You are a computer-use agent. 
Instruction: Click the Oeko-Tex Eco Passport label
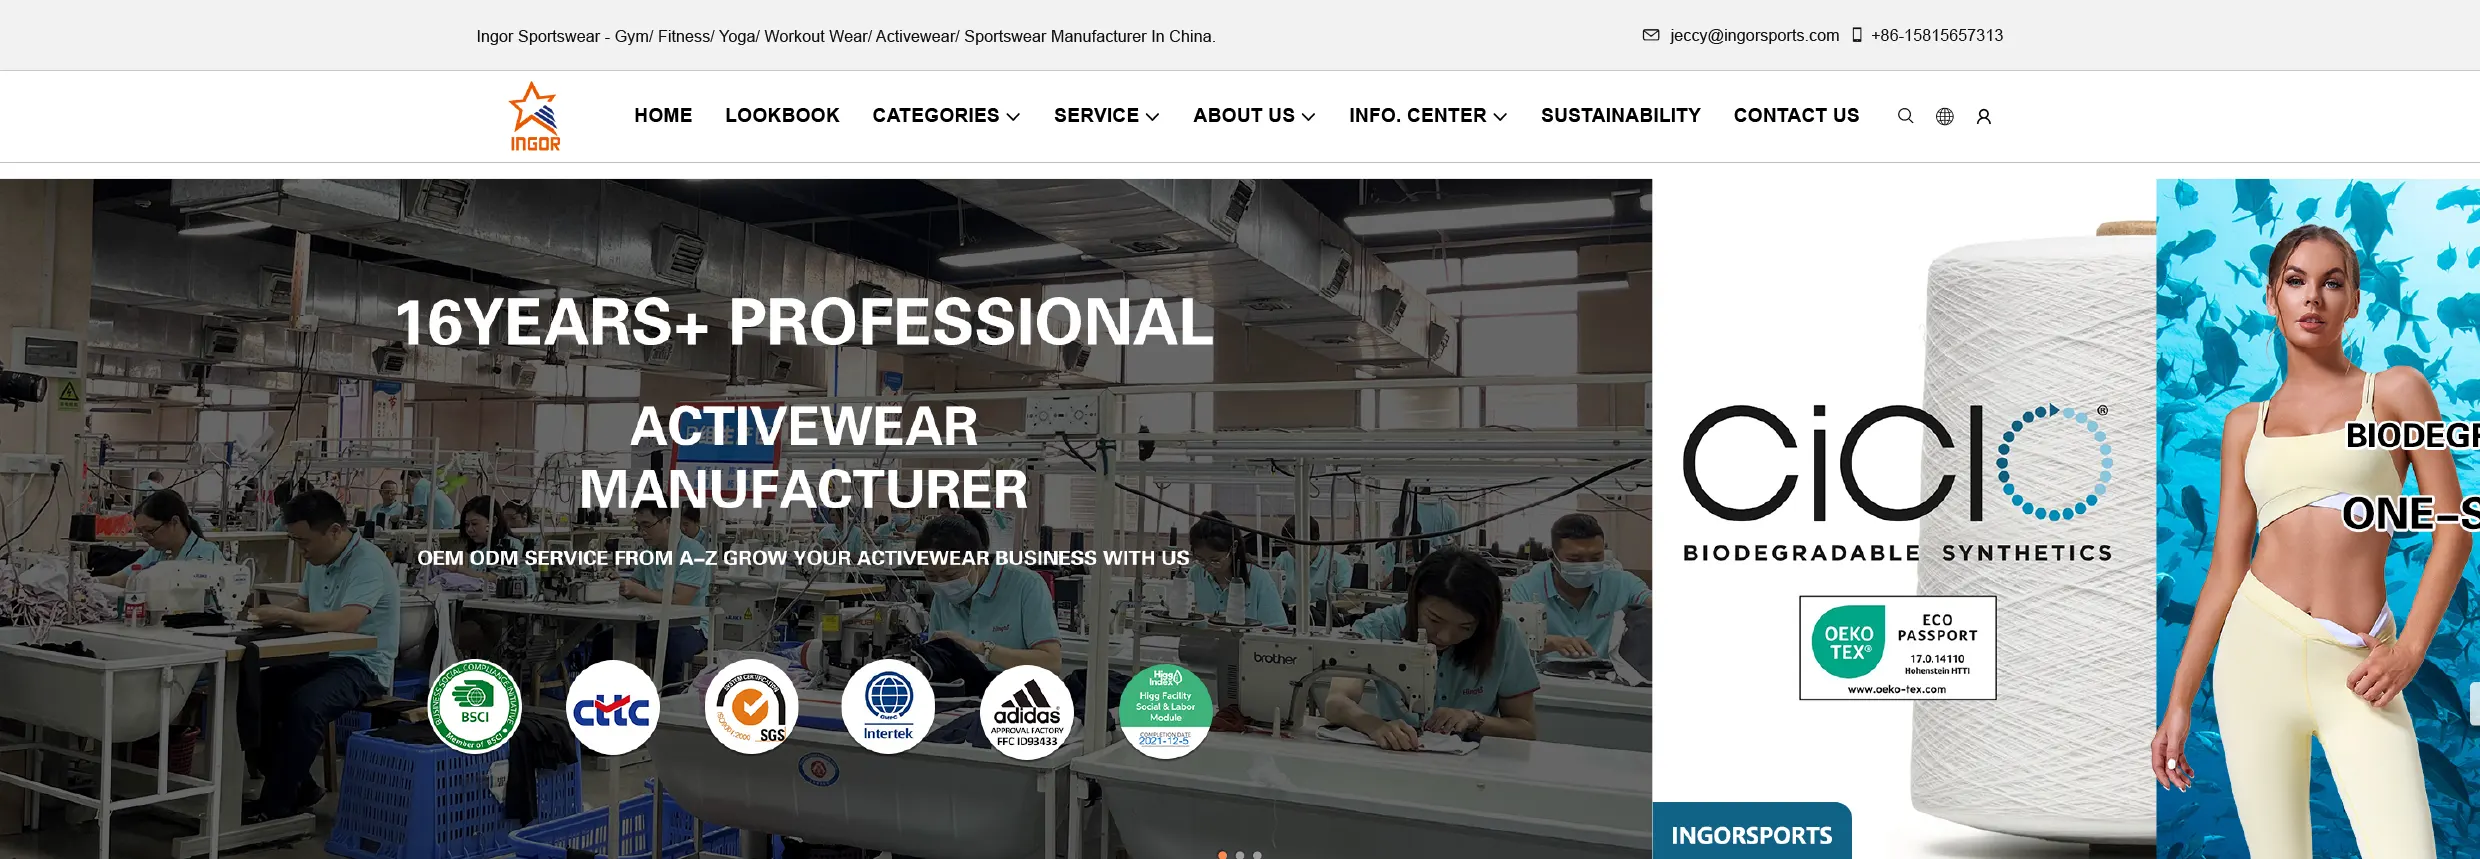click(x=1898, y=648)
